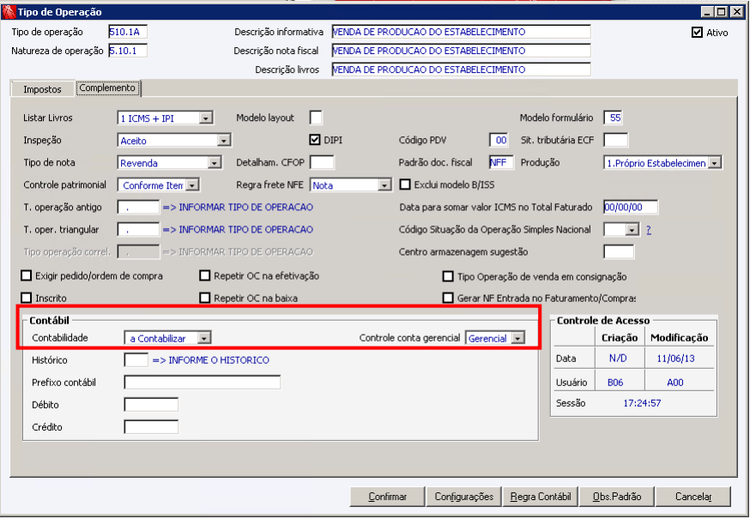This screenshot has width=750, height=519.
Task: Enable Exclui modelo B/ISS checkbox
Action: (x=405, y=185)
